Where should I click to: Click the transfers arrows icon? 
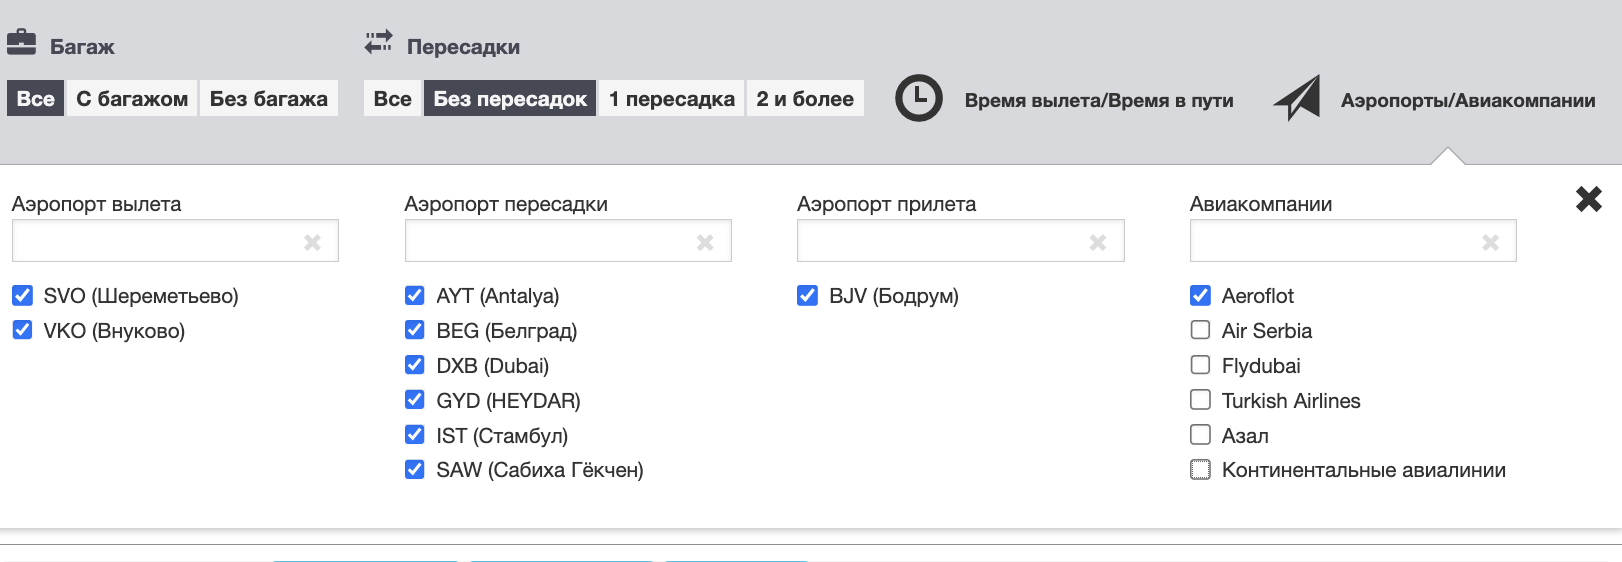379,42
